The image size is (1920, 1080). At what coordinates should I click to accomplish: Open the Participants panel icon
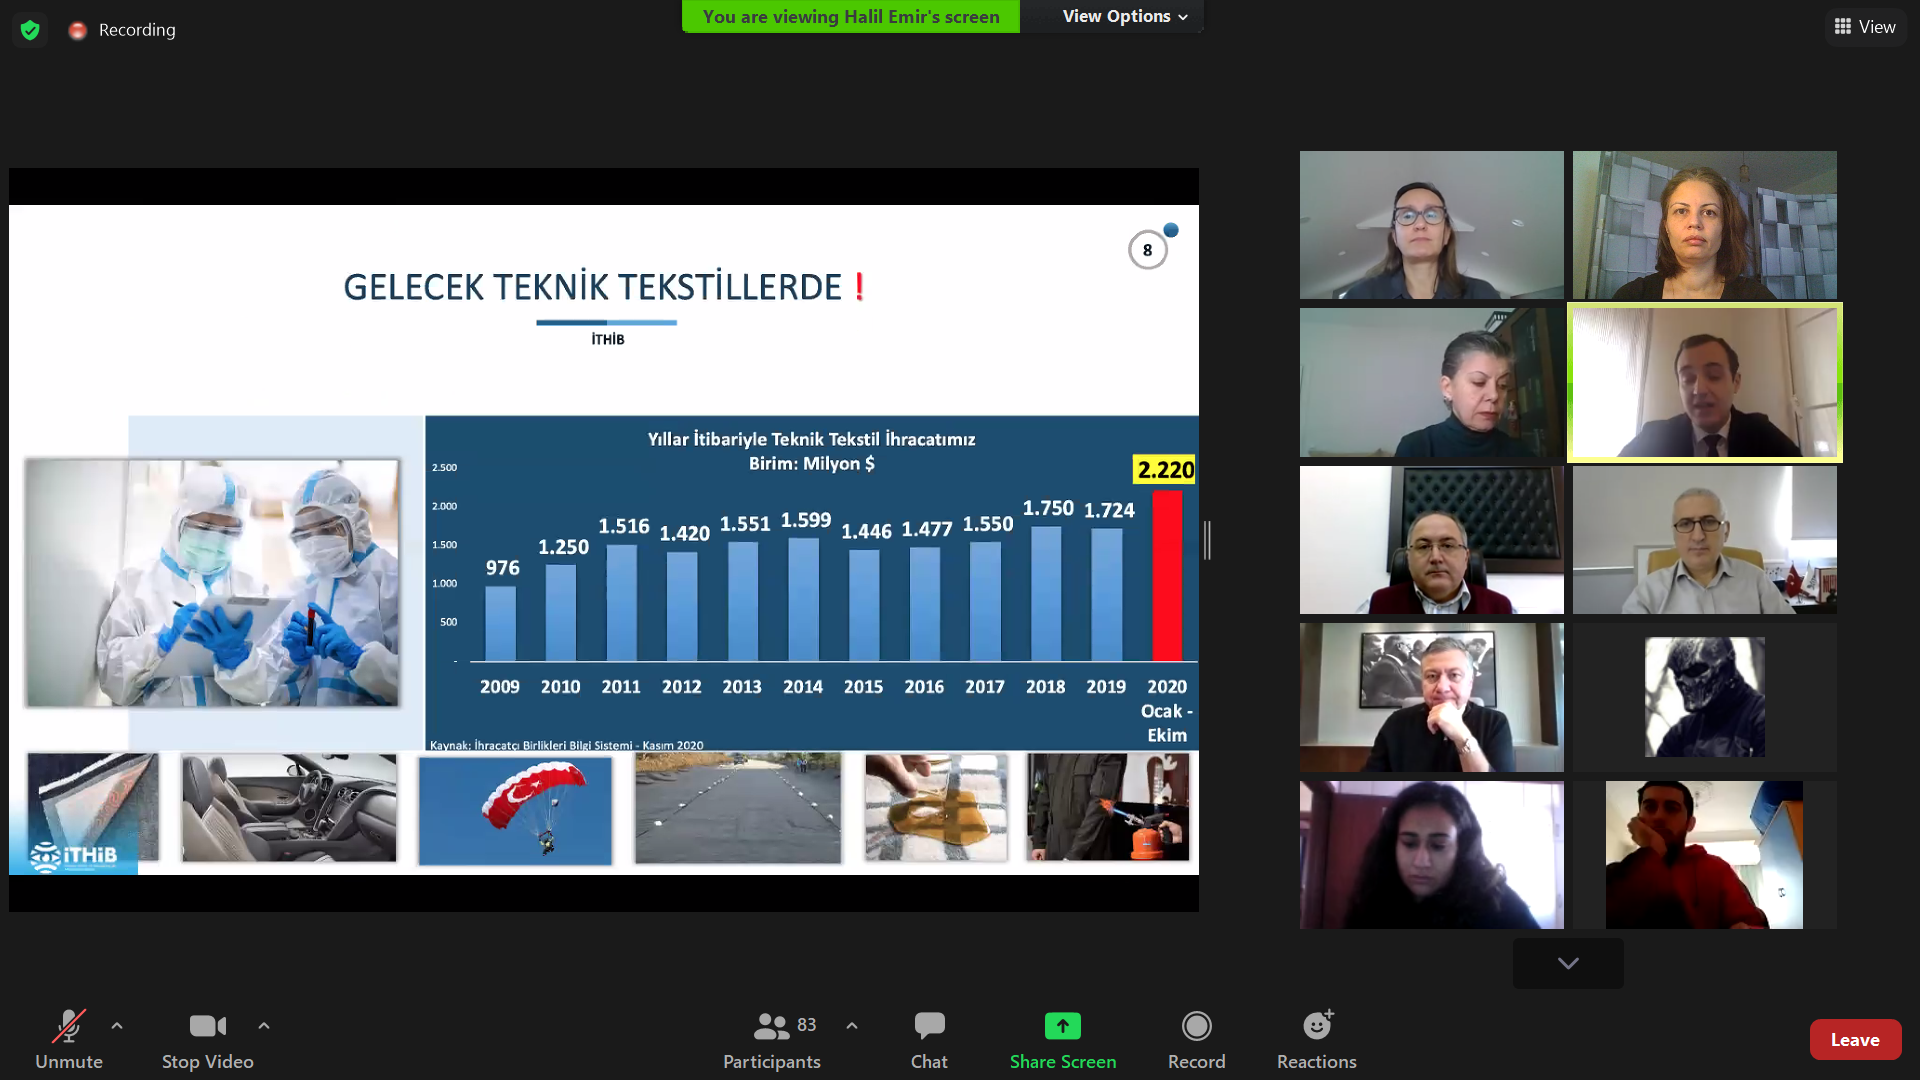771,1026
